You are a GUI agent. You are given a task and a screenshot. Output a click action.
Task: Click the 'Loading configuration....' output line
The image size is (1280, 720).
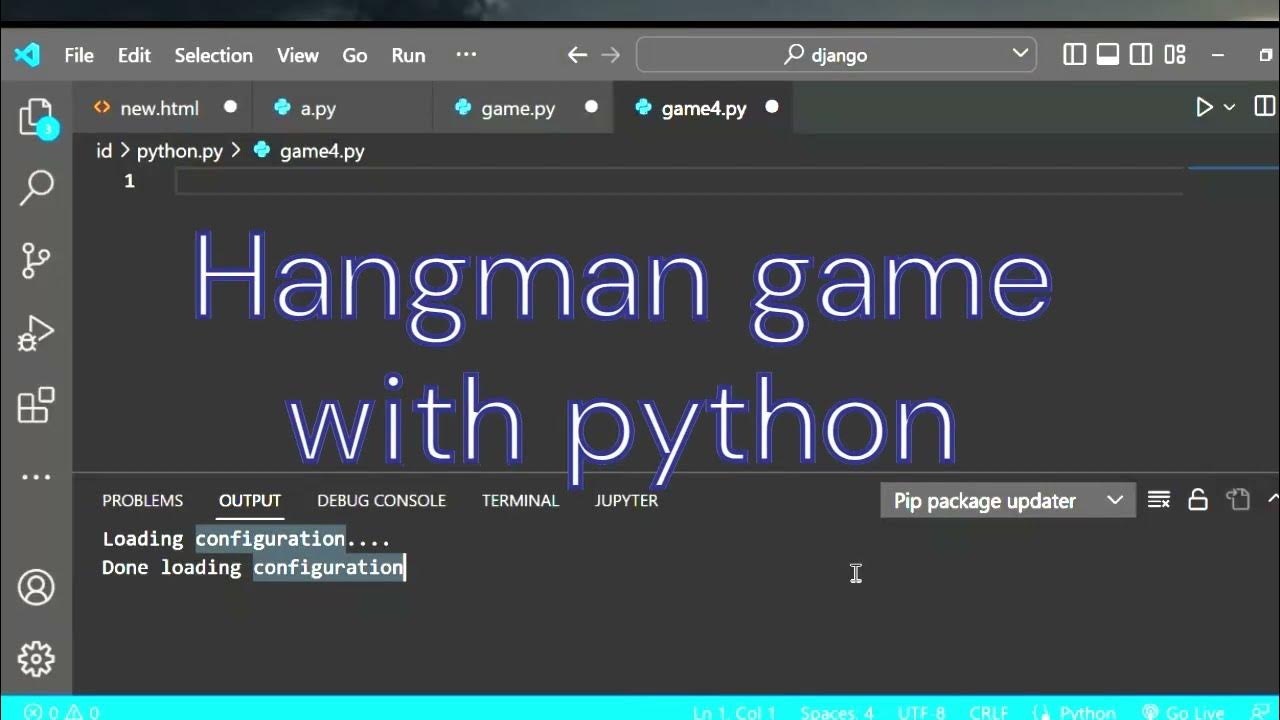pyautogui.click(x=246, y=539)
